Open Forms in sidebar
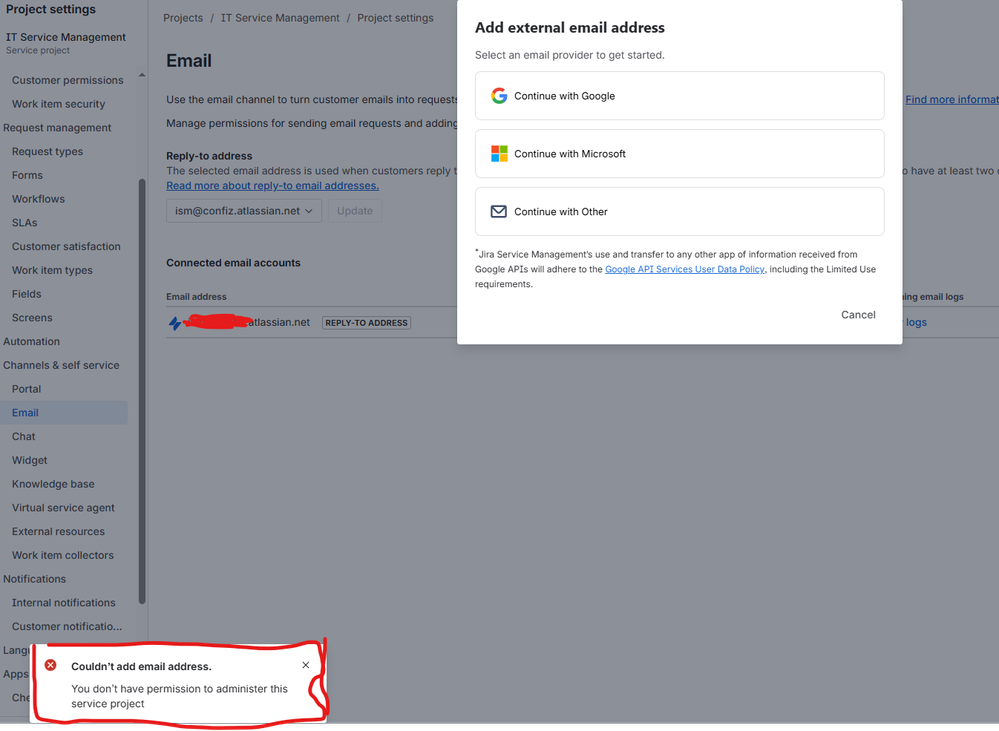Image resolution: width=999 pixels, height=731 pixels. (x=27, y=175)
